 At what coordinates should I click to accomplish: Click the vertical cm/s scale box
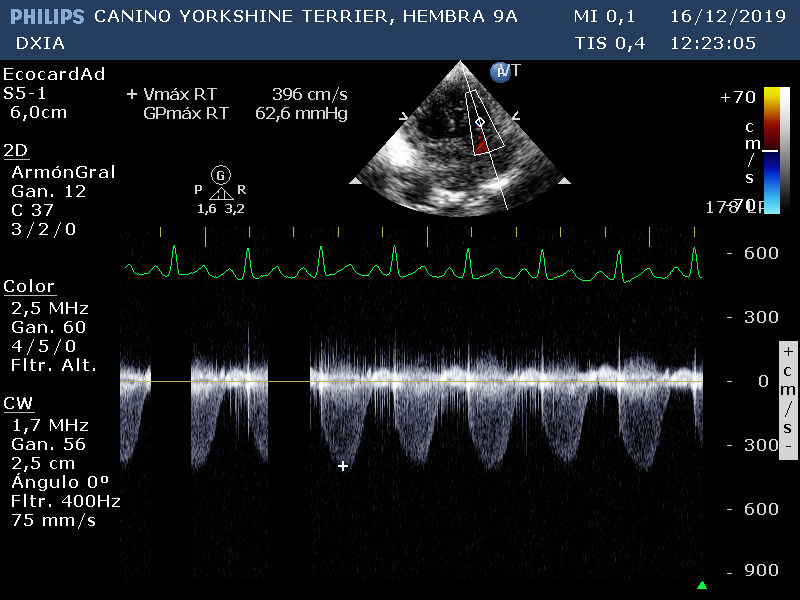pyautogui.click(x=788, y=397)
